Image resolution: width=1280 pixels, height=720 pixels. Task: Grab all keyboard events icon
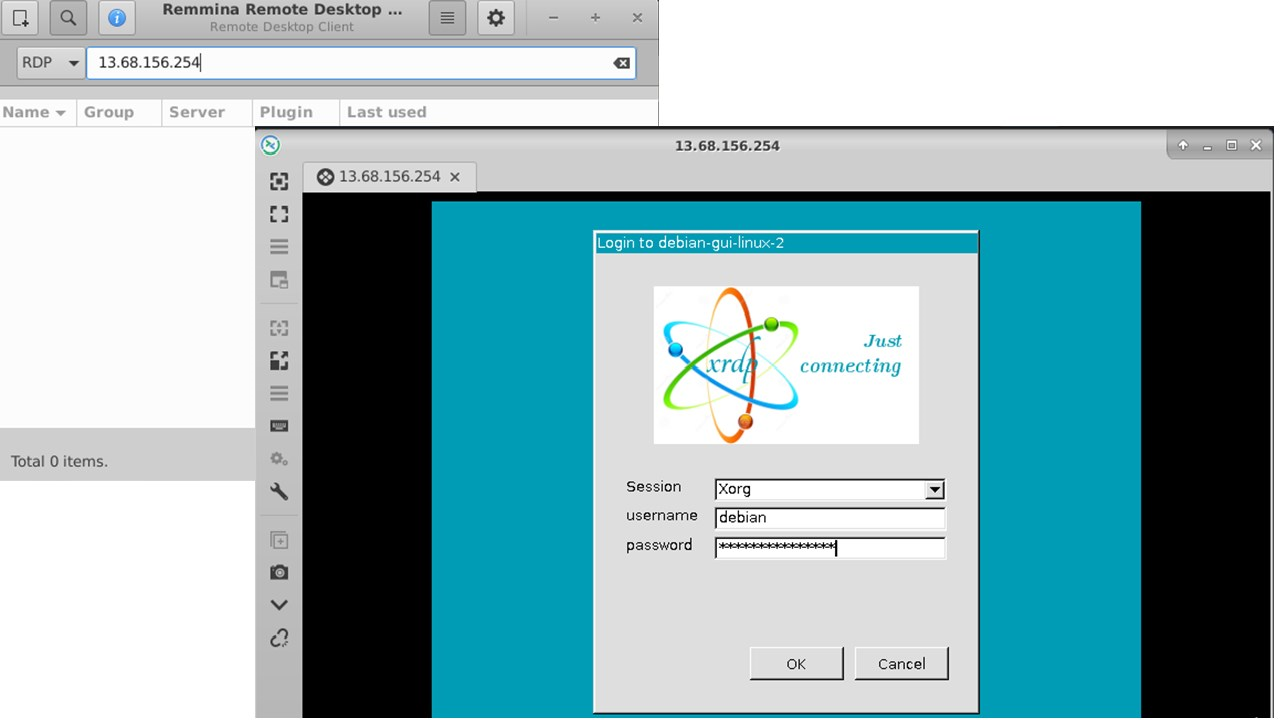click(279, 425)
